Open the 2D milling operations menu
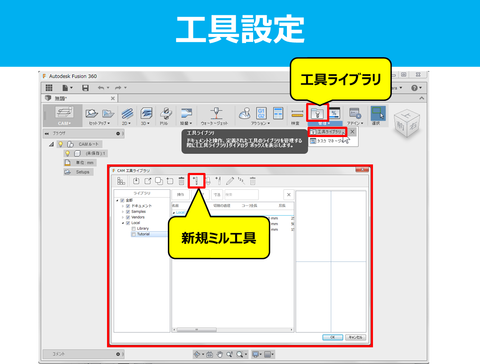Viewport: 480px width, 364px height. click(x=127, y=116)
